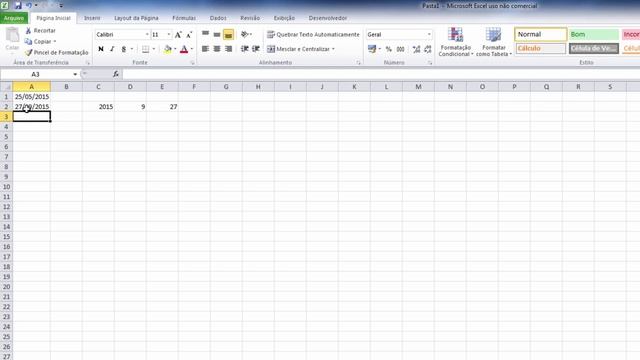The height and width of the screenshot is (360, 640).
Task: Apply the Bom cell style
Action: pos(594,34)
